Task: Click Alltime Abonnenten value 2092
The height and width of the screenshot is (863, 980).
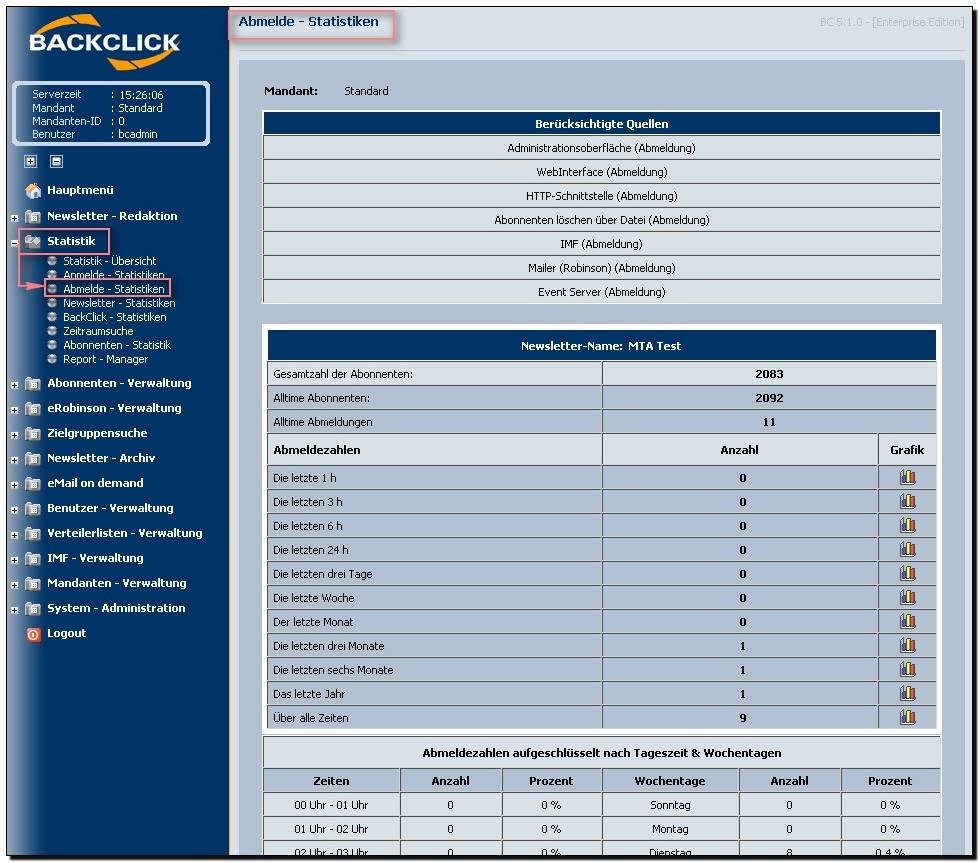Action: pyautogui.click(x=769, y=398)
